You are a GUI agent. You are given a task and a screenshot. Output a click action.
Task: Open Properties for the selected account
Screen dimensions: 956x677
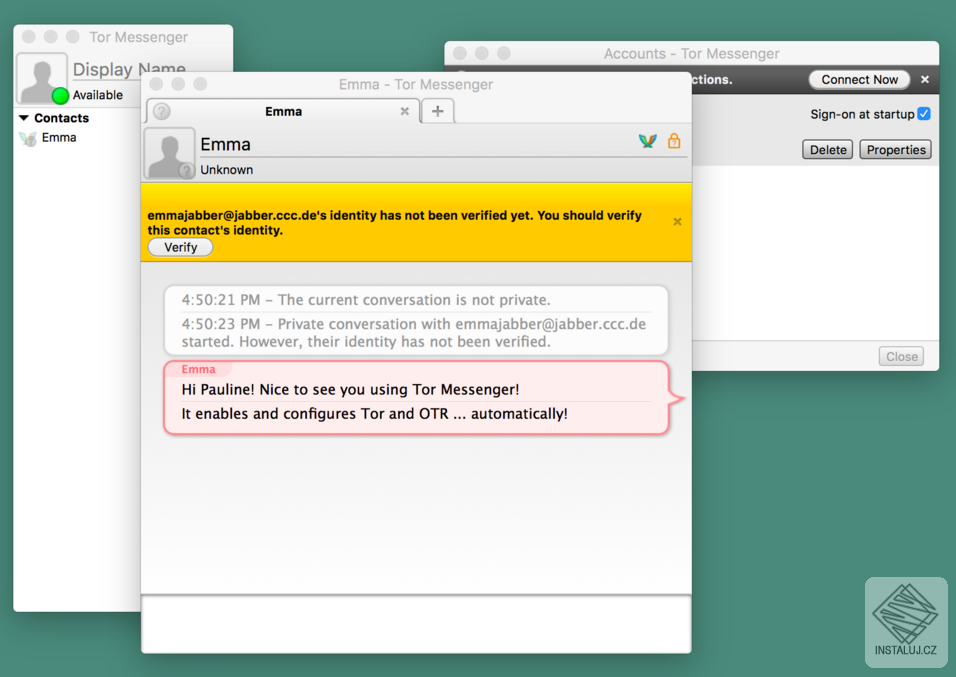coord(894,149)
